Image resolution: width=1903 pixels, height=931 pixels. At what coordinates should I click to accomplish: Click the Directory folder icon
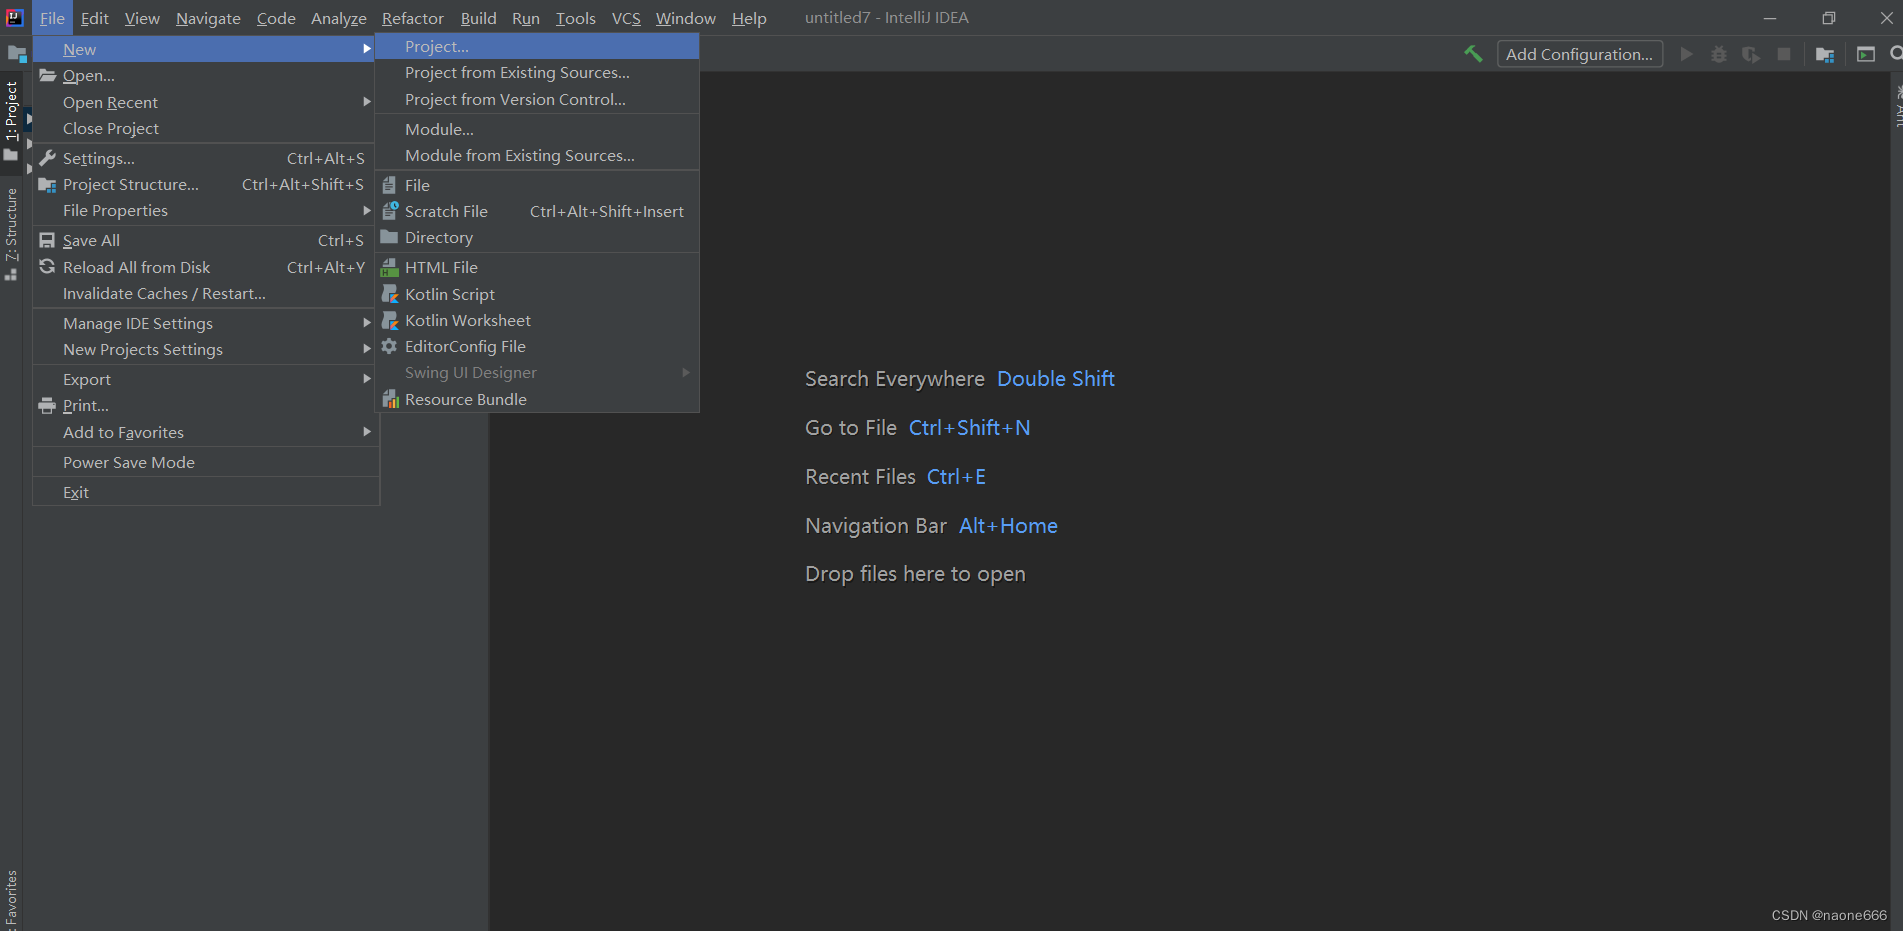(390, 237)
